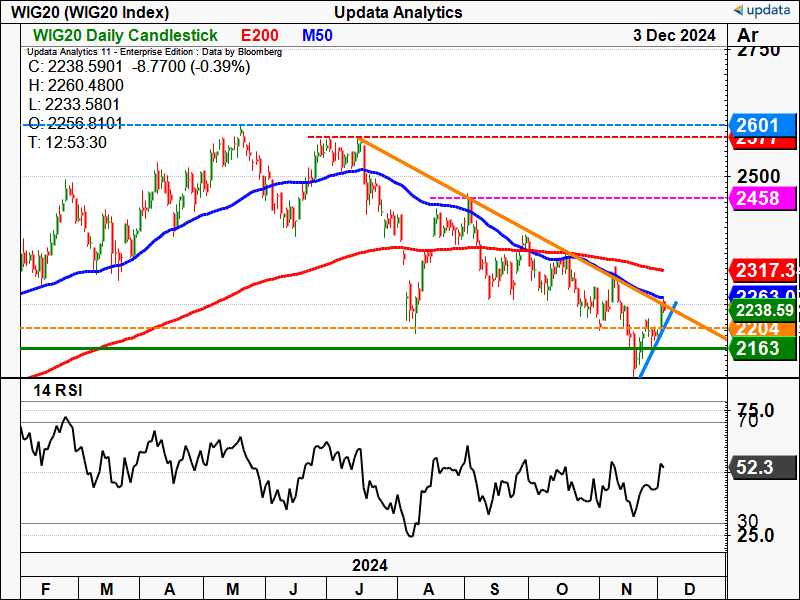
Task: Click the 'F' February month label
Action: point(45,589)
